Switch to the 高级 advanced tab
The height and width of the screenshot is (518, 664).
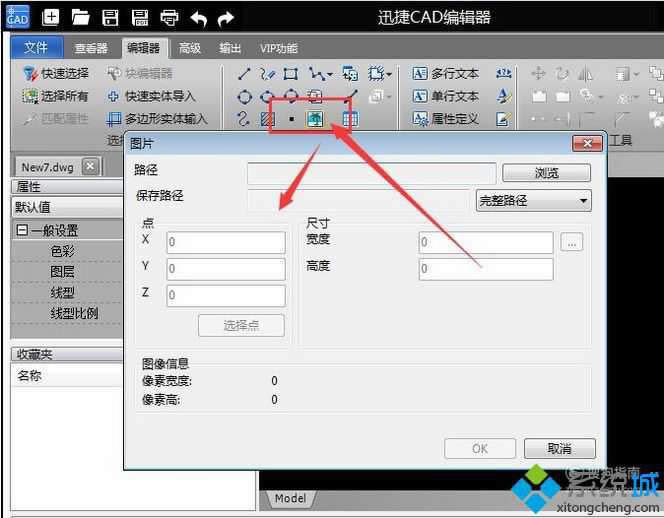[x=189, y=48]
